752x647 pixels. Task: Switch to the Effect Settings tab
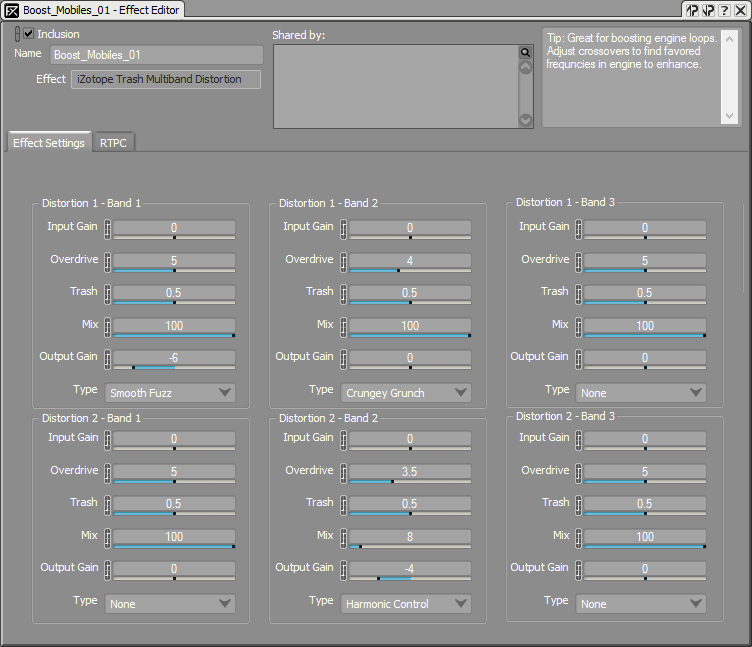coord(49,142)
